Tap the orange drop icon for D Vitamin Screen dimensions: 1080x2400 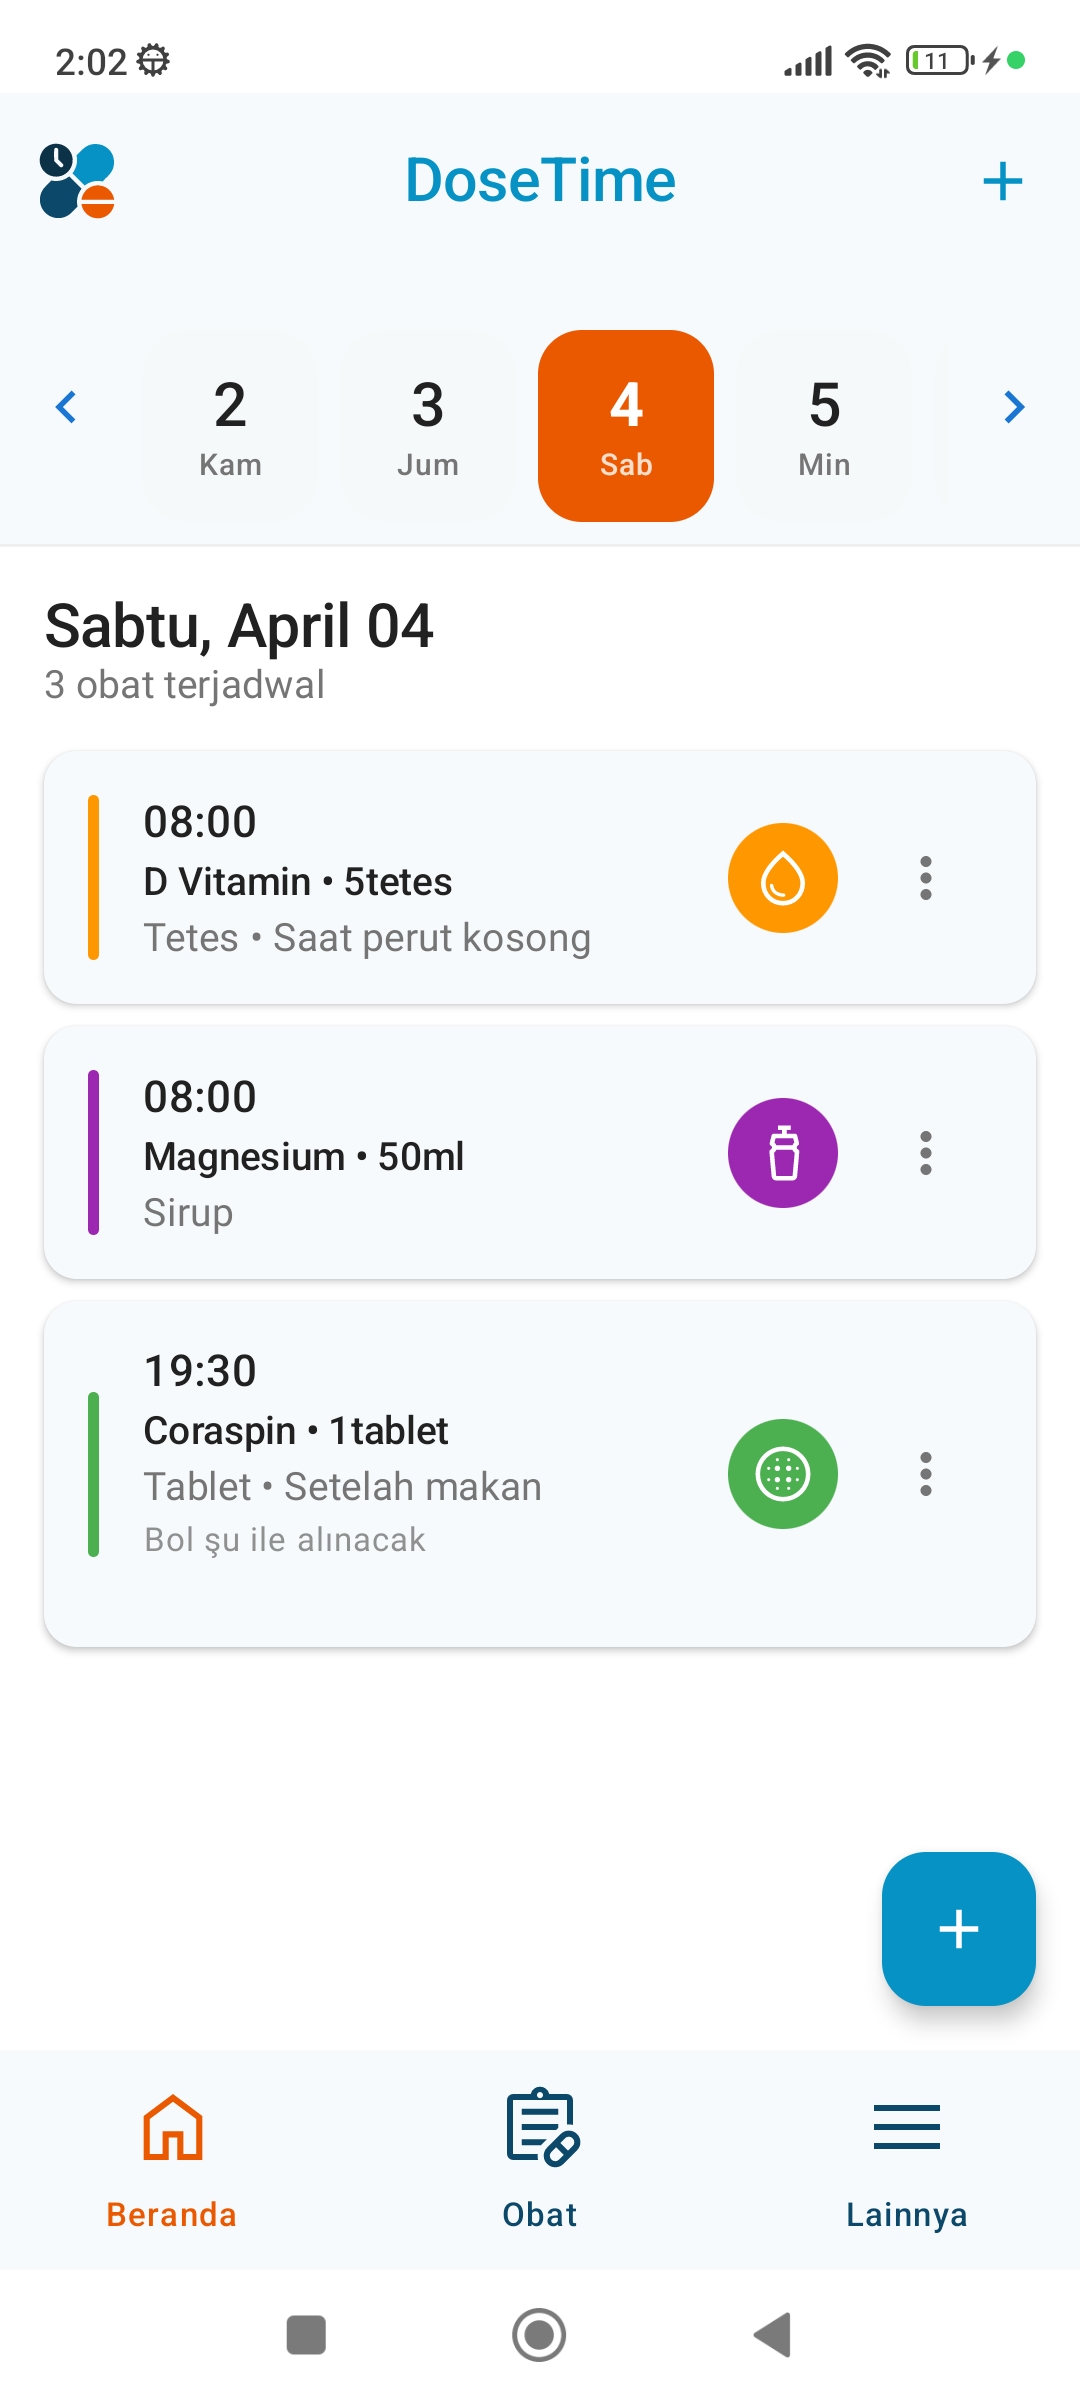coord(782,878)
